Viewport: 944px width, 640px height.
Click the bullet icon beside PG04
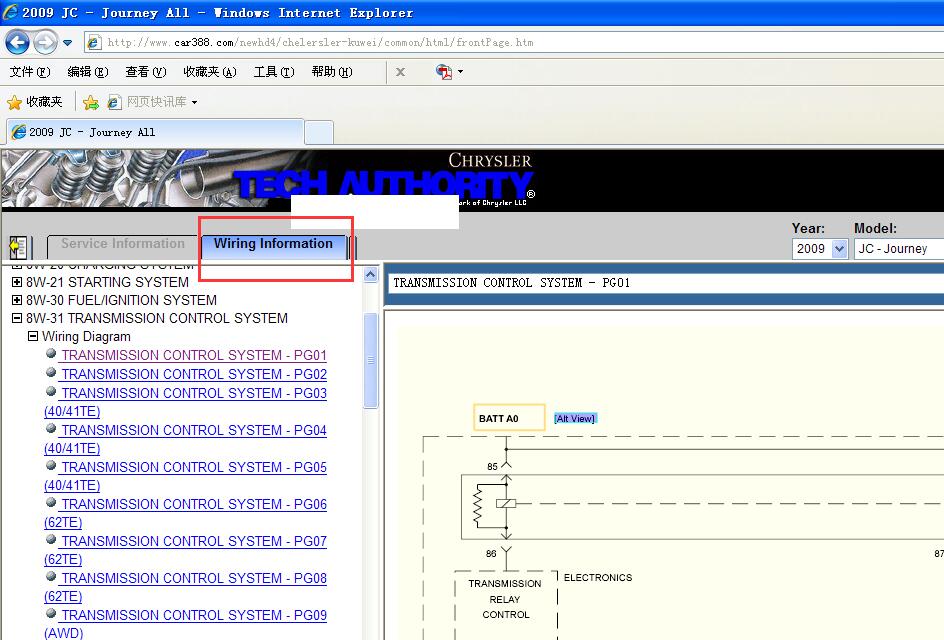(51, 429)
